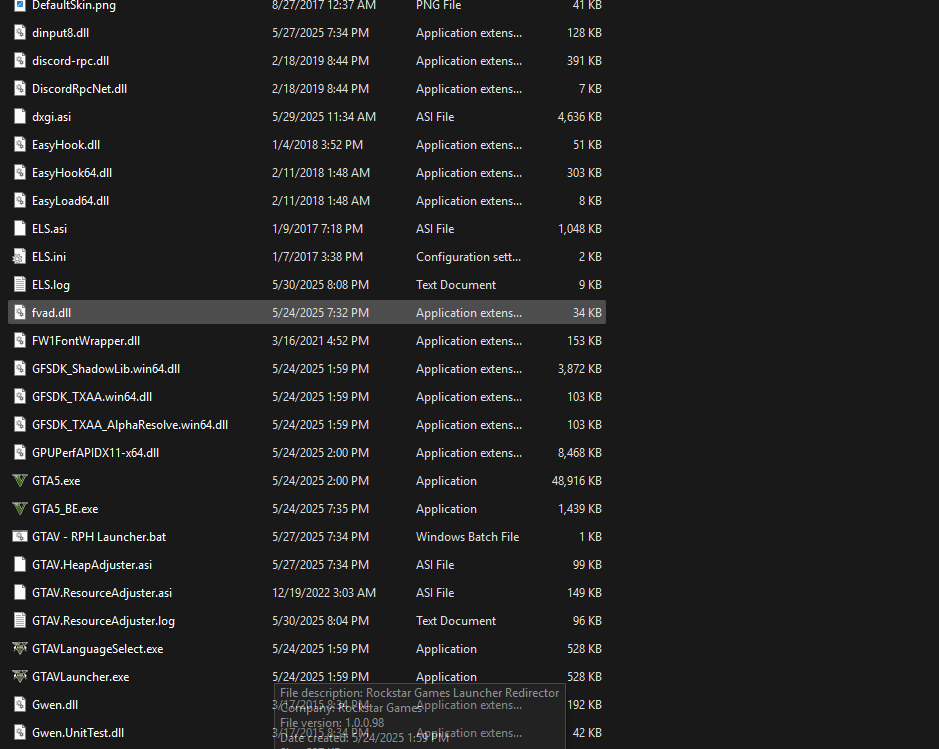Screen dimensions: 939x749
Task: Click the GFSDK_TXAA.win64.dll file icon
Action: [20, 397]
